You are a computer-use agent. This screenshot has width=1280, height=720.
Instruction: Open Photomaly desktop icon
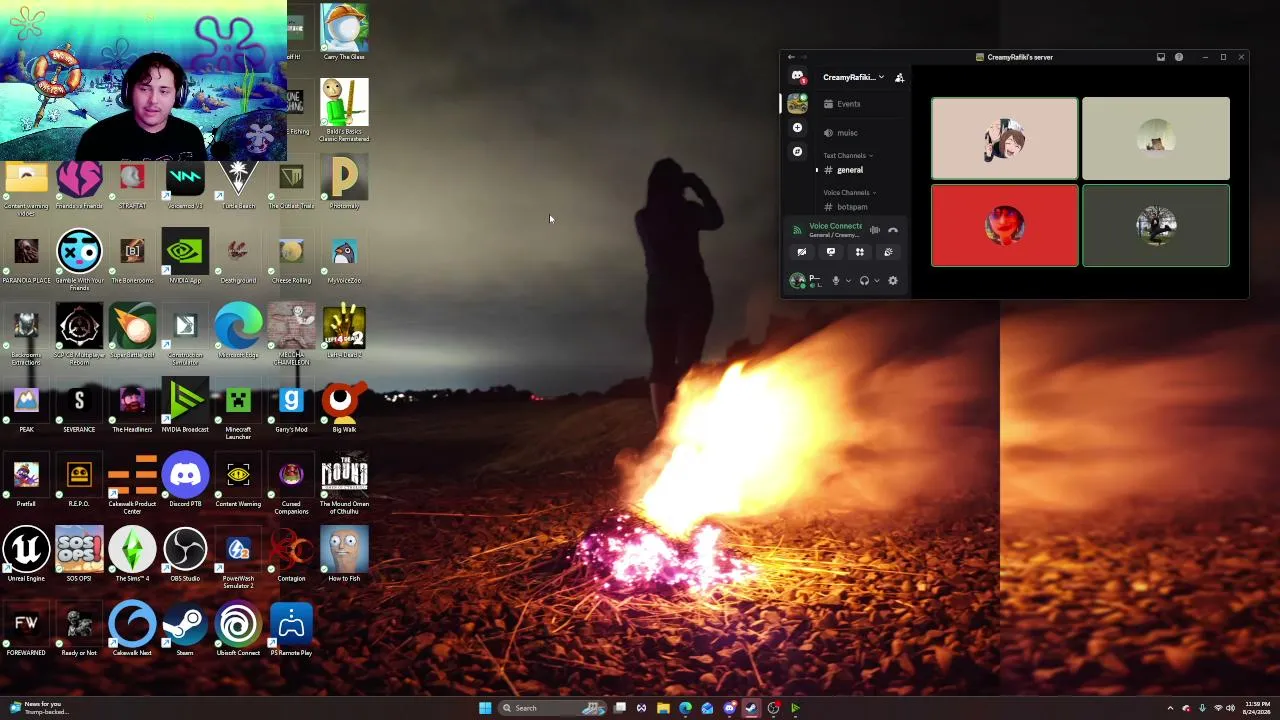pos(344,183)
